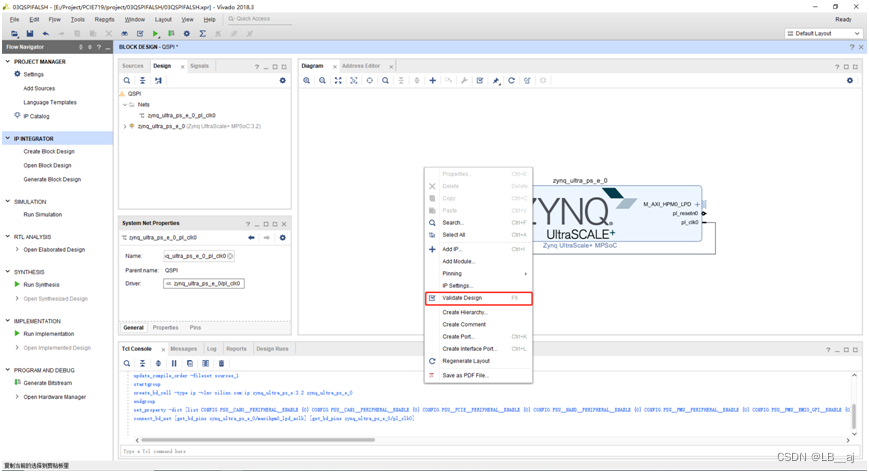Switch to the Messages tab
This screenshot has width=869, height=473.
(183, 349)
